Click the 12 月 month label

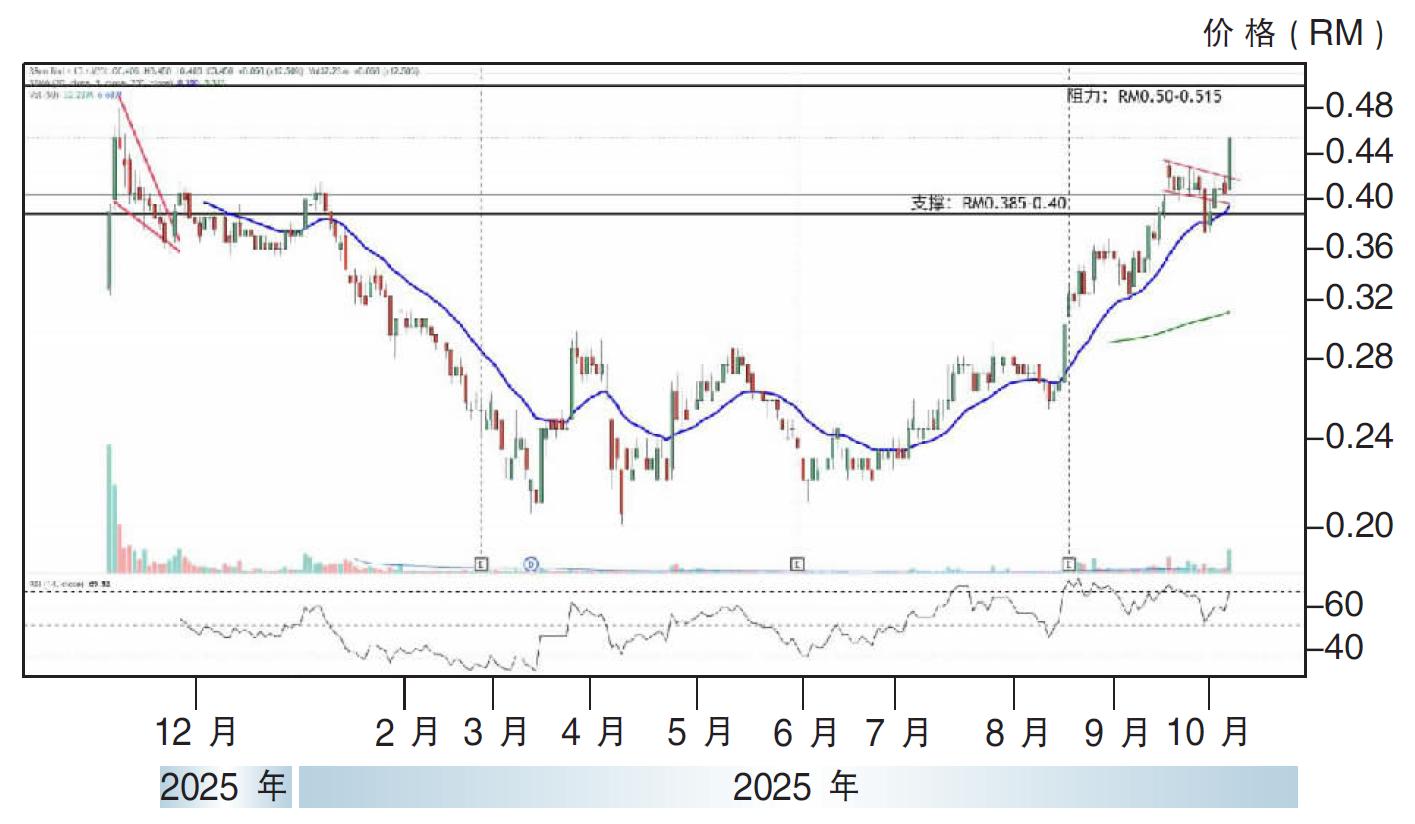tap(197, 733)
